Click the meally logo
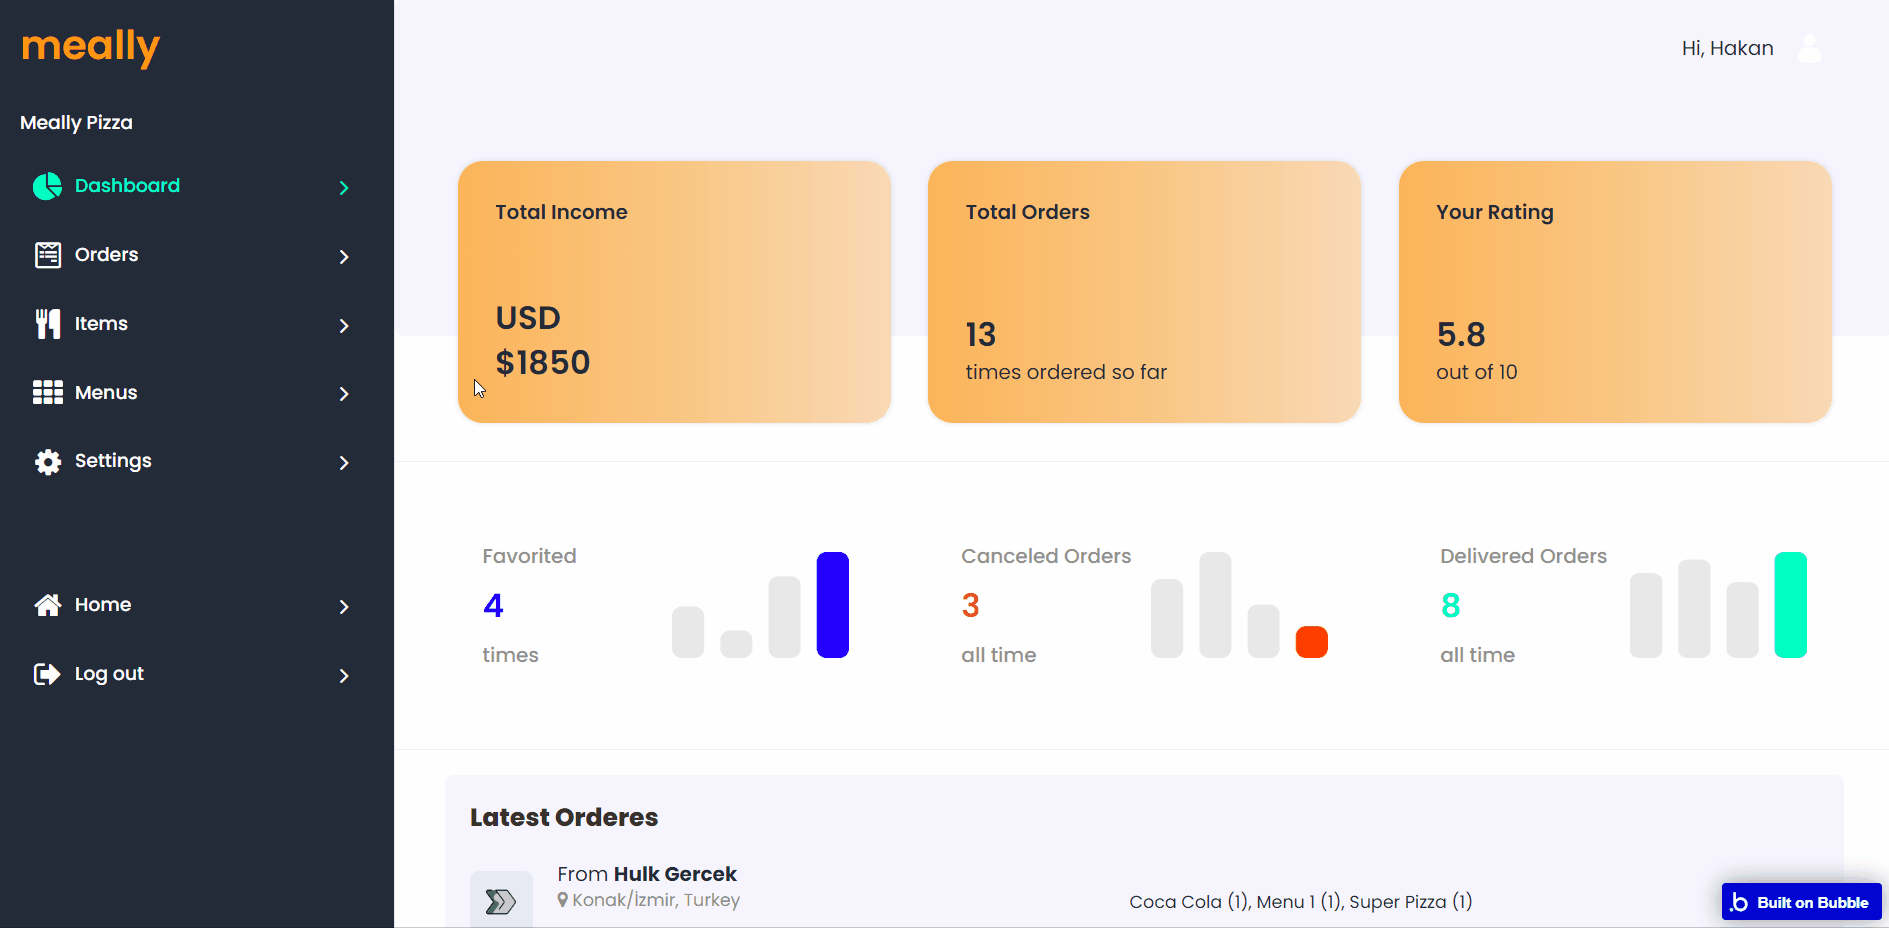 (x=91, y=47)
